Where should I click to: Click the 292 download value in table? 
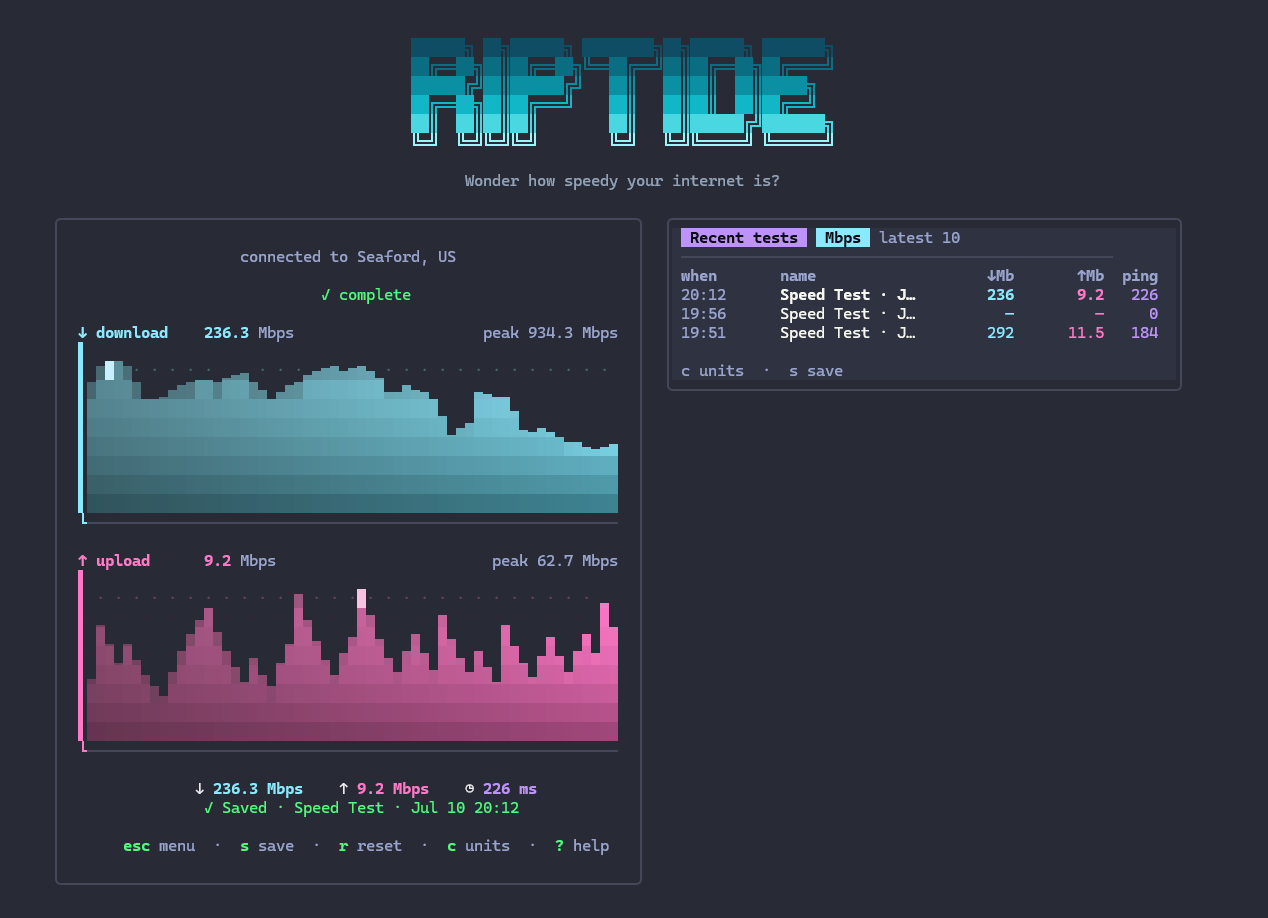(x=1000, y=333)
